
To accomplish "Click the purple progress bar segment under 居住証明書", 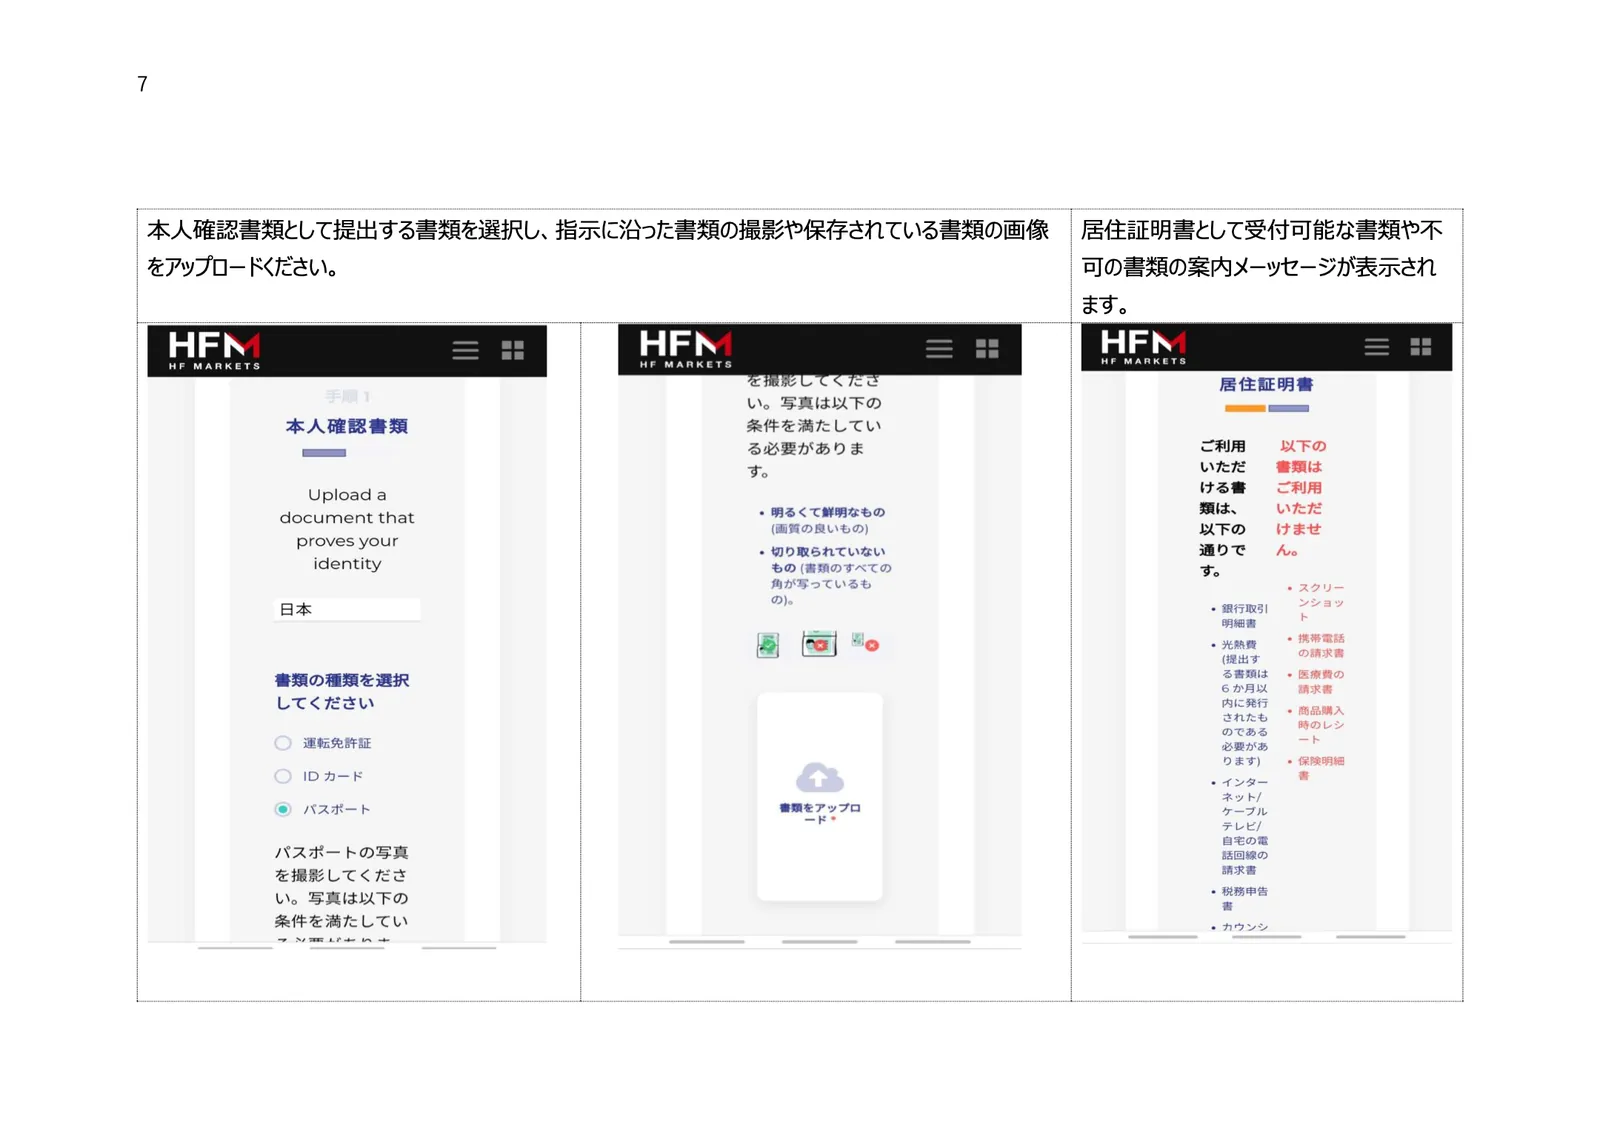I will (1288, 408).
